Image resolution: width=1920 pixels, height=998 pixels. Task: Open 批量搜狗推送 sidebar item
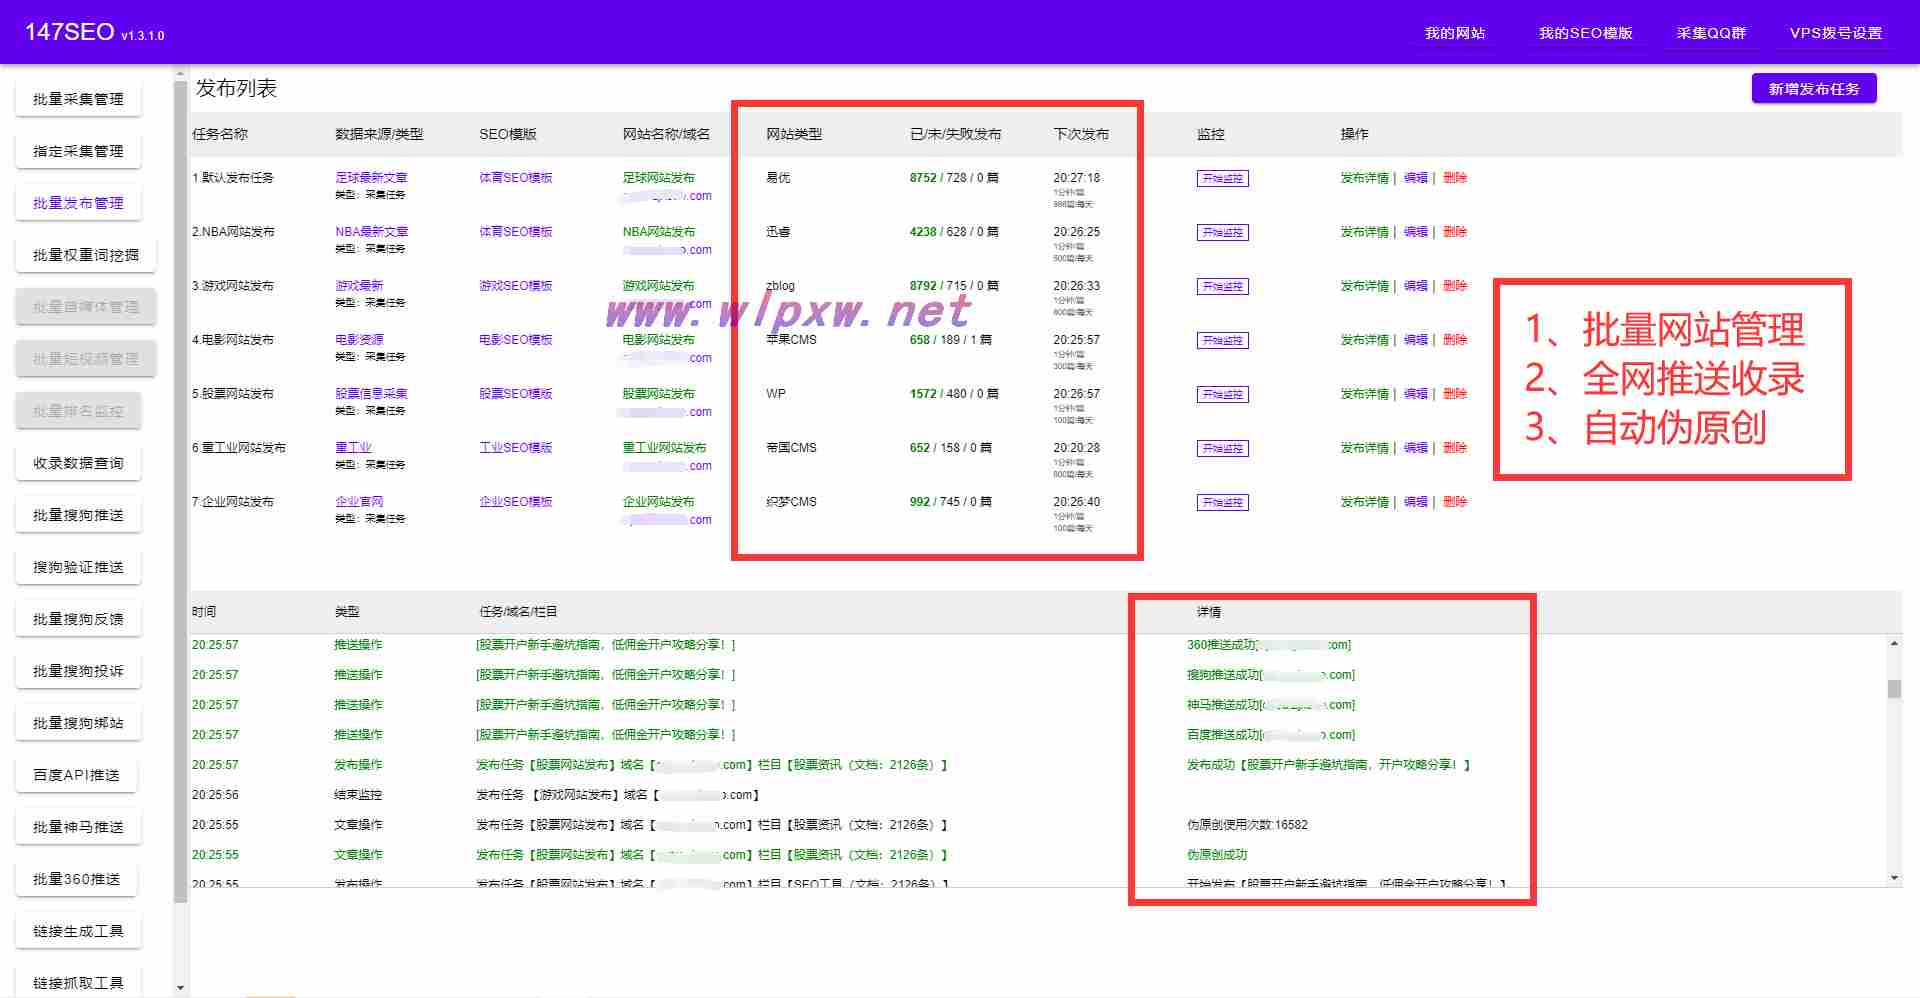78,515
